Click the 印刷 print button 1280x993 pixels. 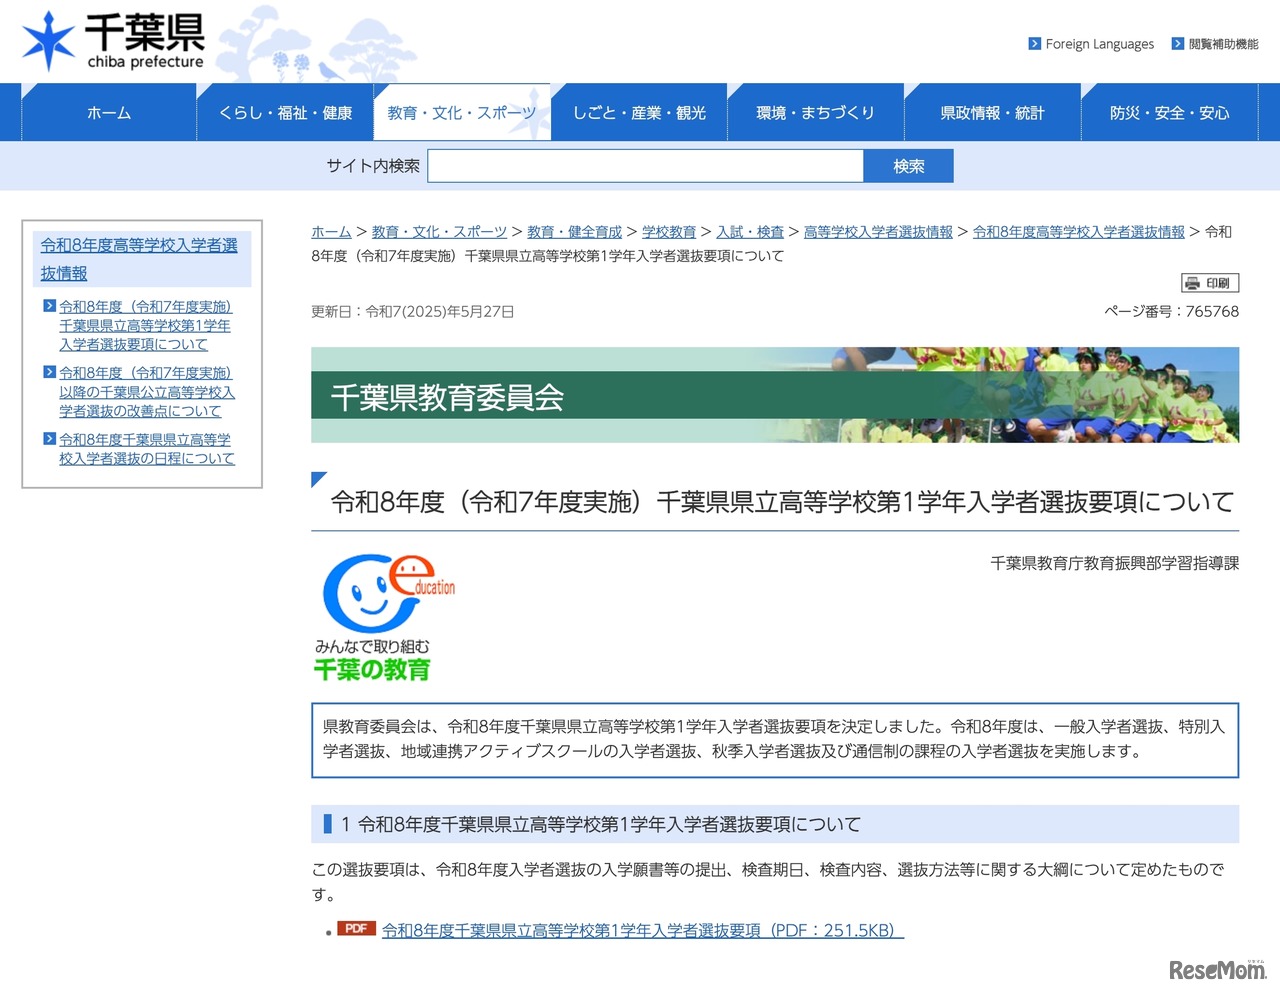pyautogui.click(x=1210, y=282)
